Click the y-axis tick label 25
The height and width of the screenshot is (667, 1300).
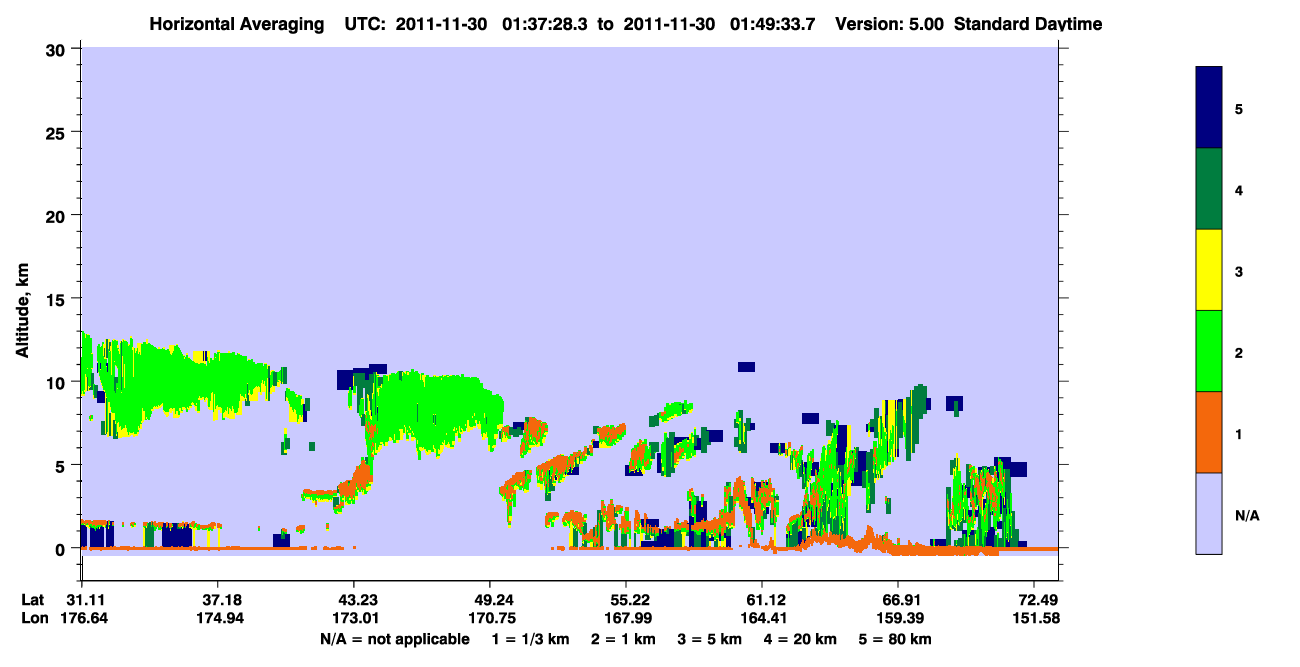click(x=58, y=132)
